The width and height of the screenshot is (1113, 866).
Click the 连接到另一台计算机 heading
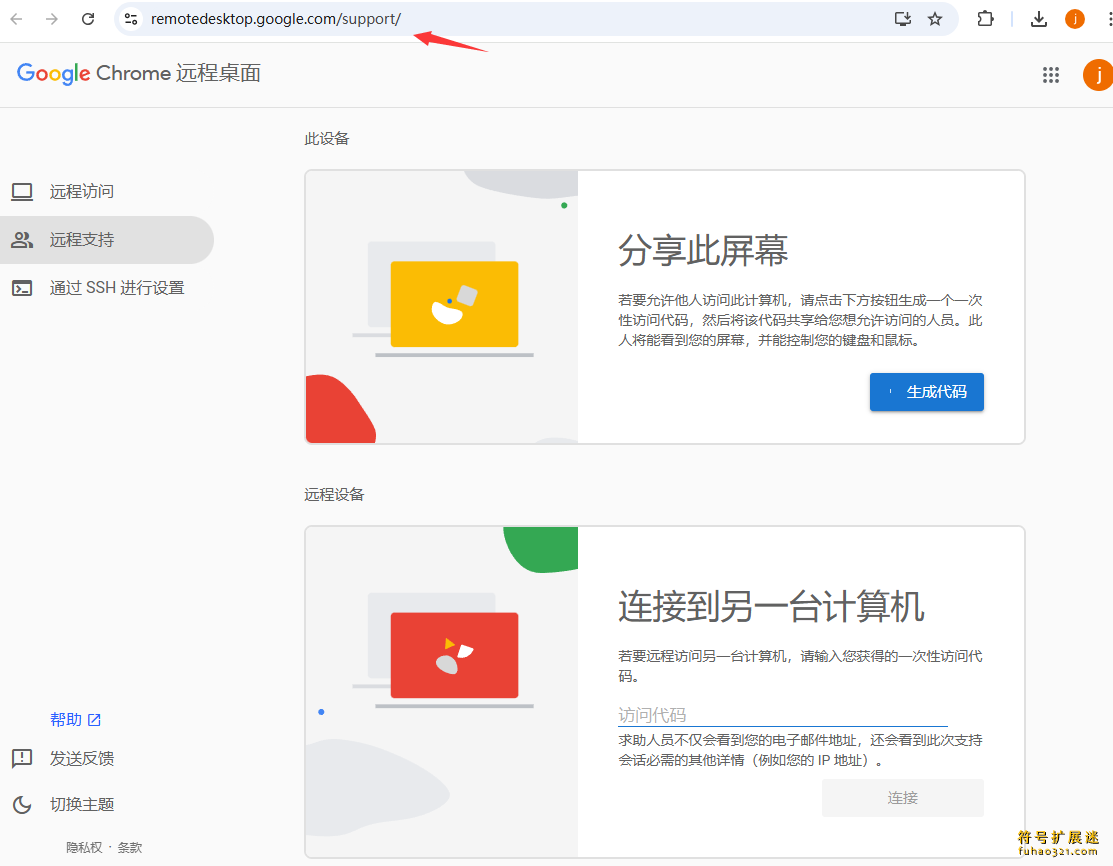(771, 606)
